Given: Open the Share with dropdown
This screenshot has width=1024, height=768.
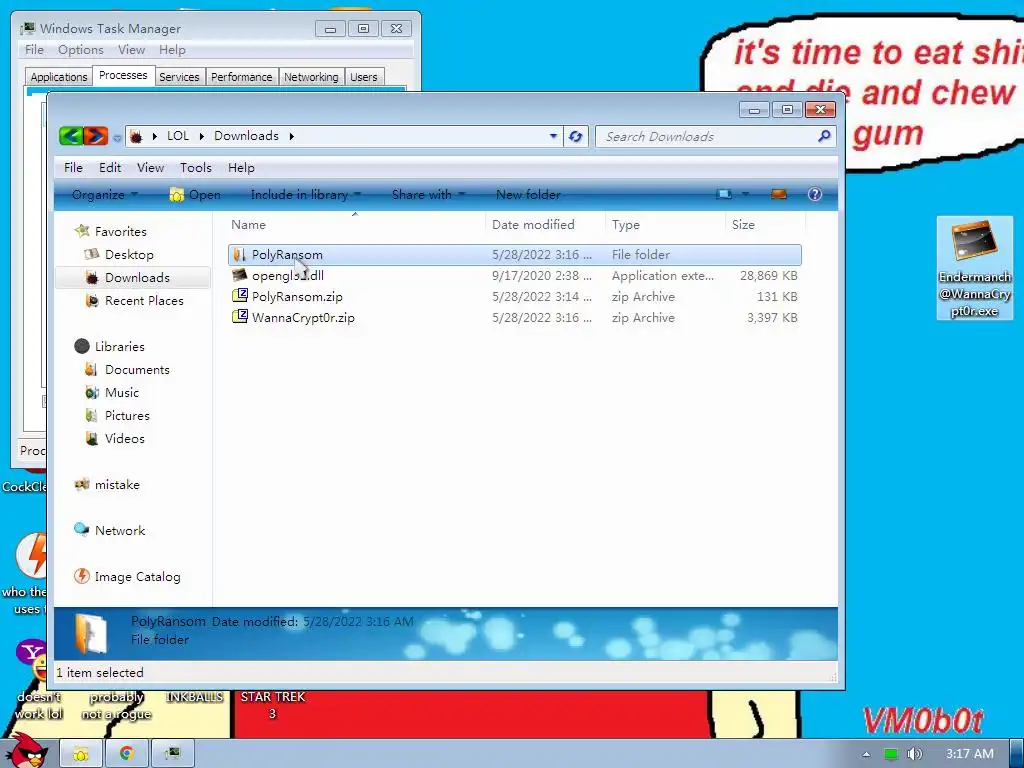Looking at the screenshot, I should (x=428, y=195).
